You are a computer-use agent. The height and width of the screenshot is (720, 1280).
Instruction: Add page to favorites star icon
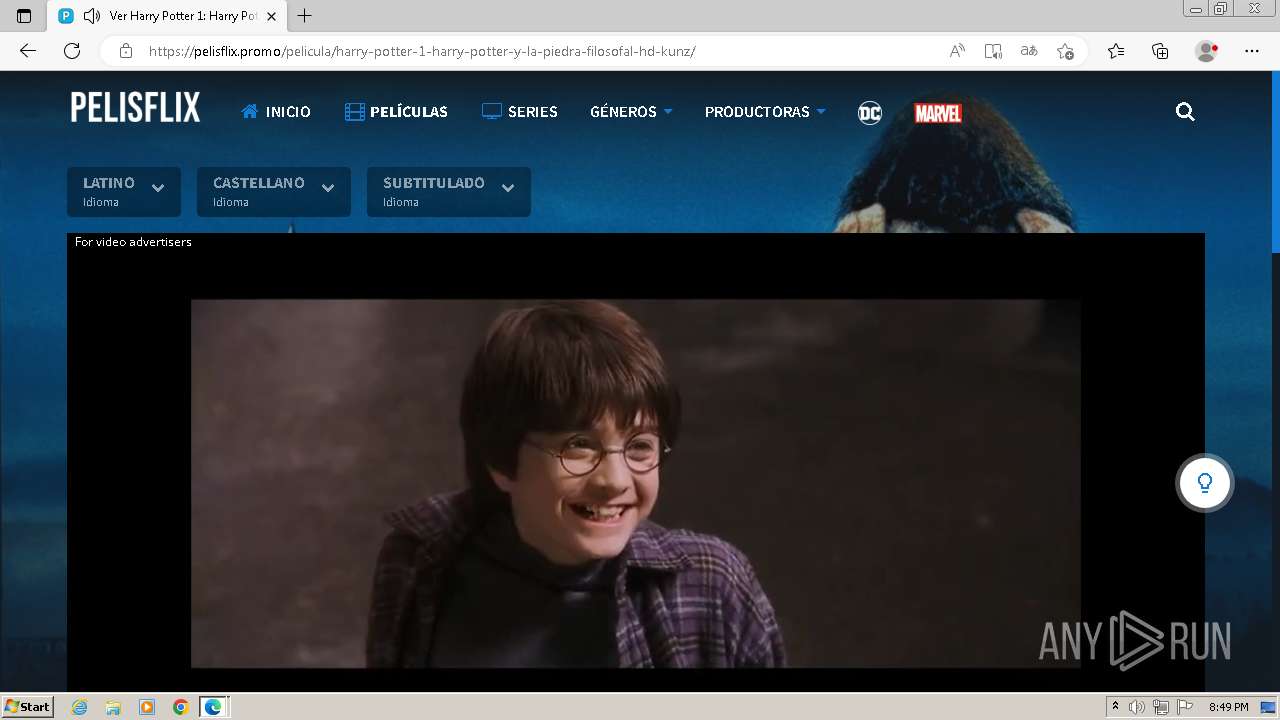pos(1065,51)
